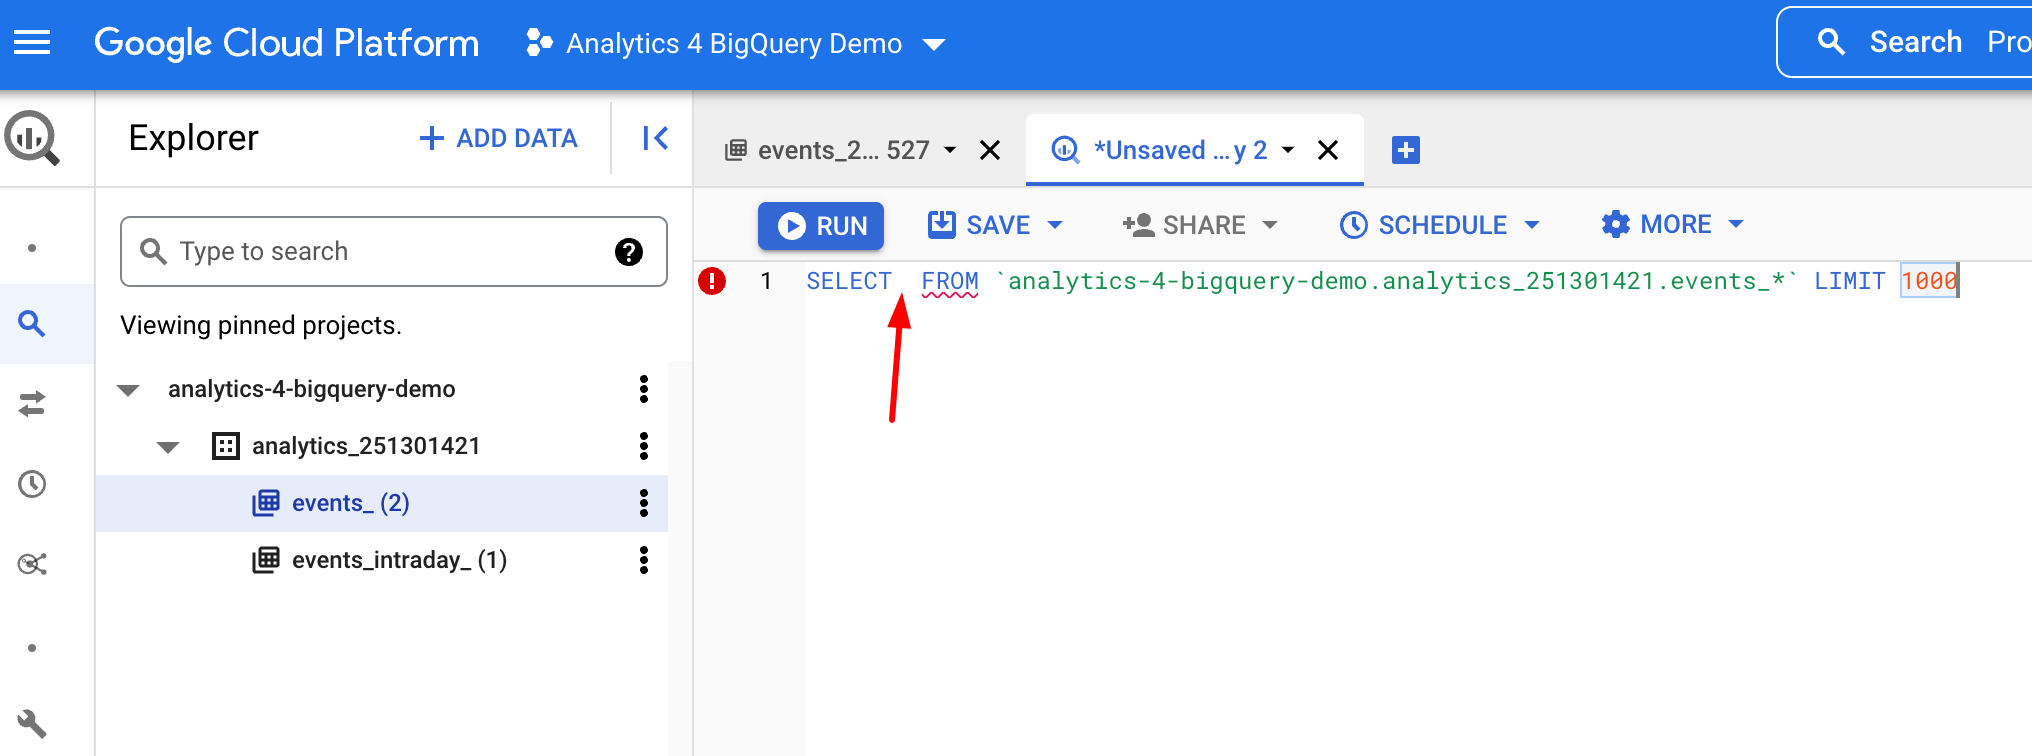The width and height of the screenshot is (2032, 756).
Task: Run the query
Action: (821, 226)
